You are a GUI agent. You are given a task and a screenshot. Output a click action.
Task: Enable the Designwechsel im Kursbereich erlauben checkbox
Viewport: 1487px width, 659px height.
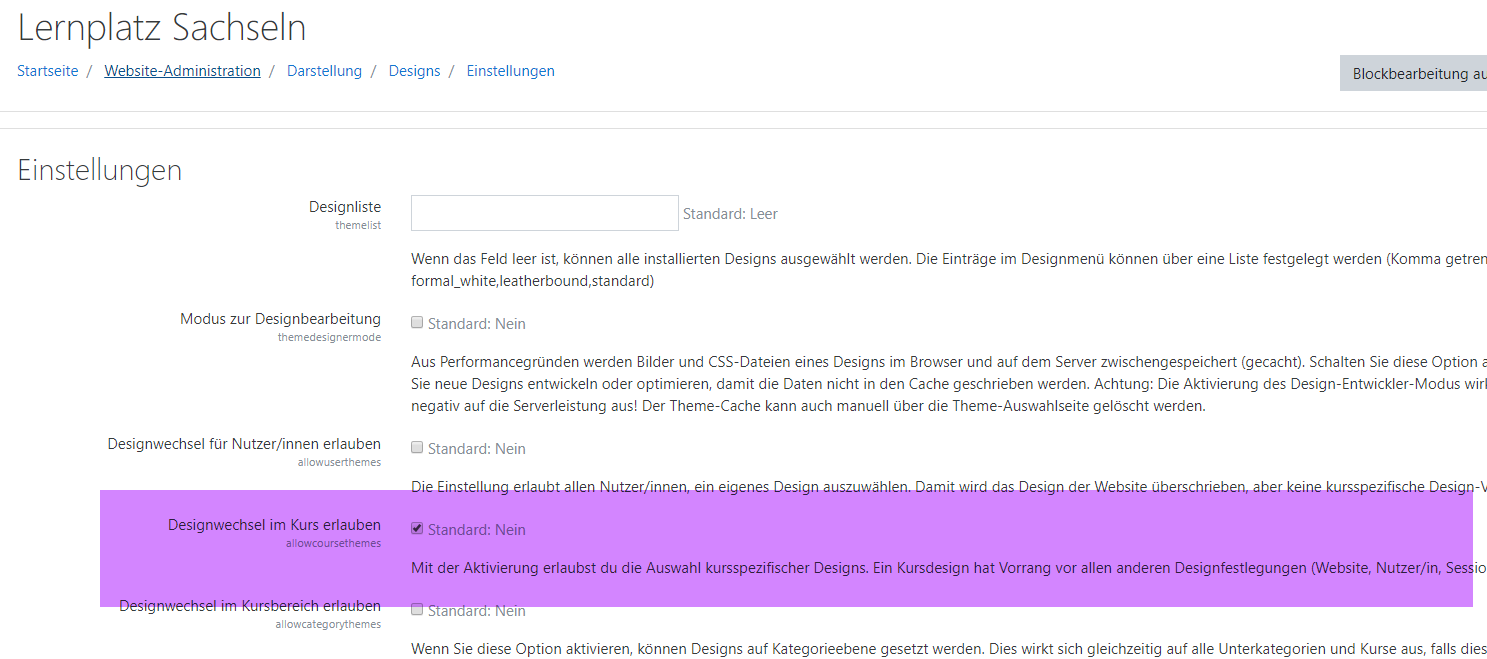pyautogui.click(x=418, y=610)
